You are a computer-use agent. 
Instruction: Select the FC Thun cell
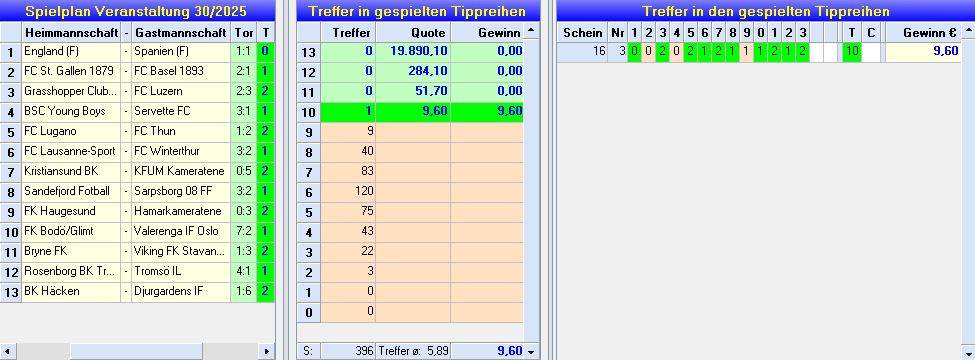click(x=181, y=131)
